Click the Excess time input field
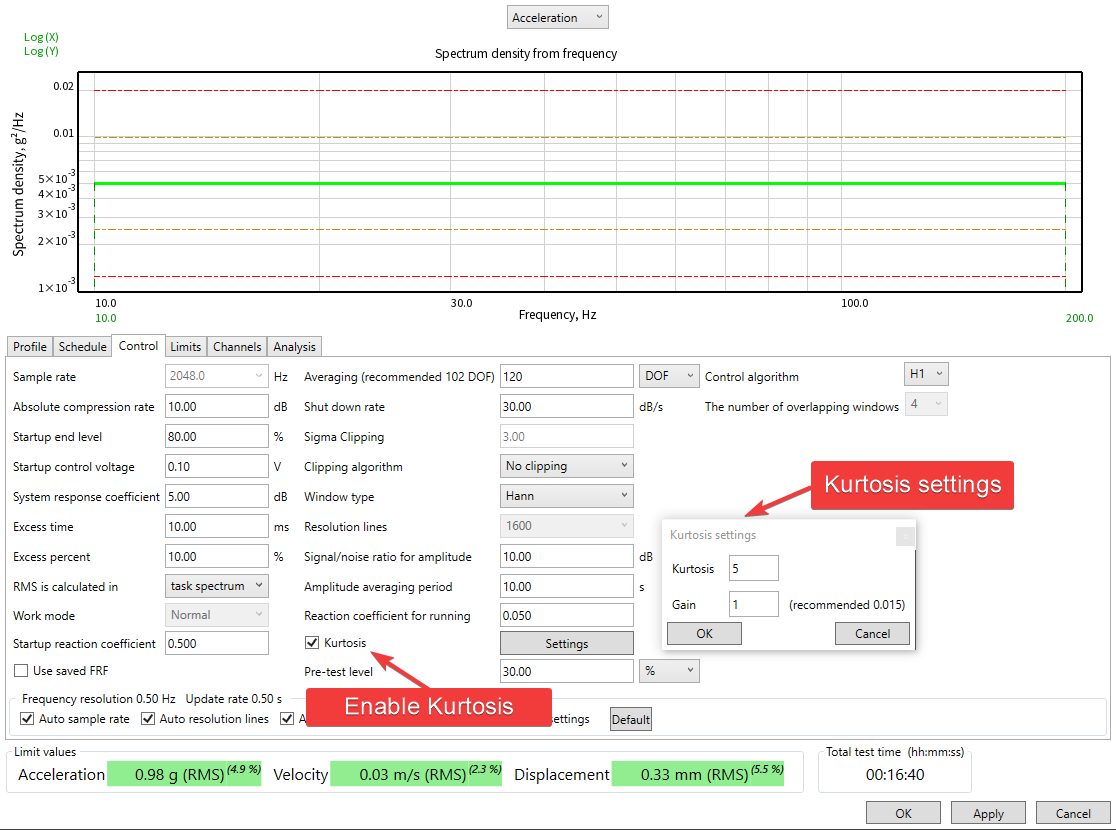 216,527
